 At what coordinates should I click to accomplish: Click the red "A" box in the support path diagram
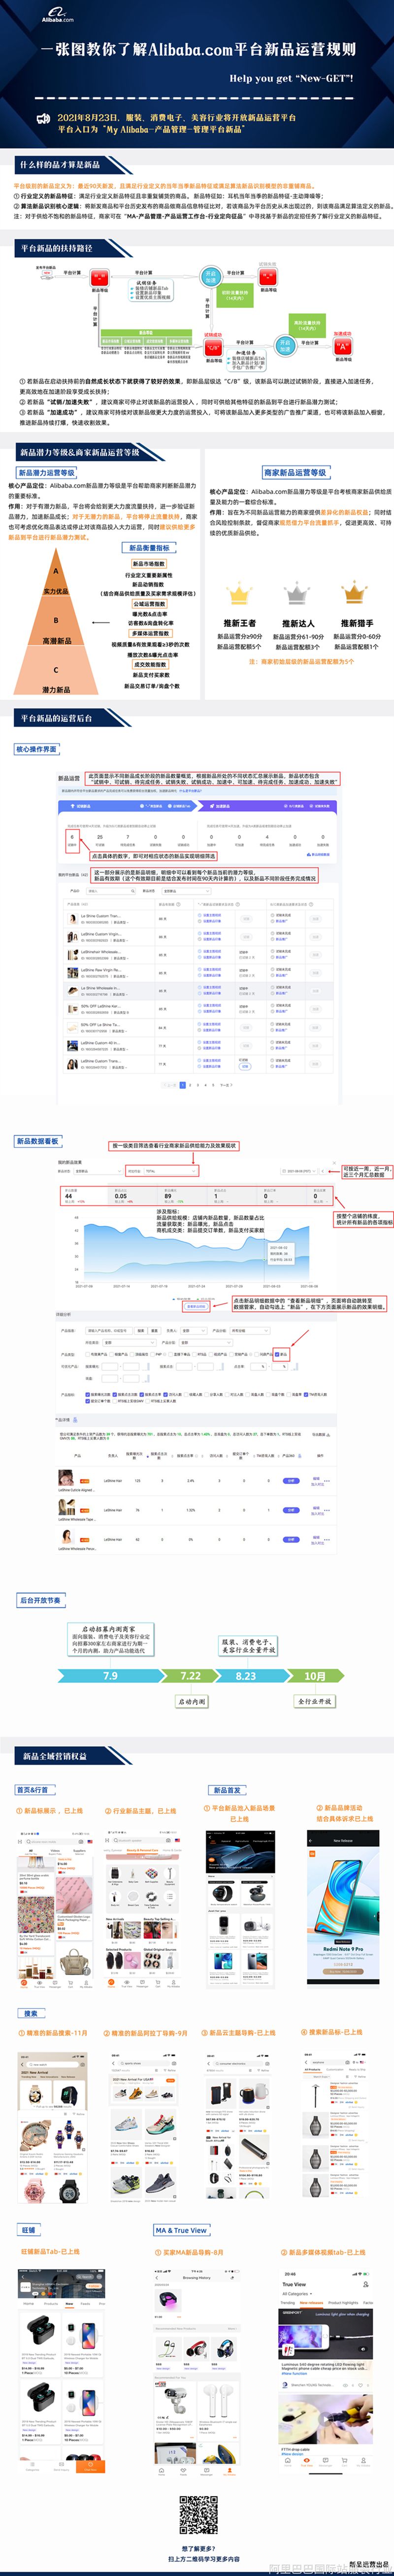point(343,346)
